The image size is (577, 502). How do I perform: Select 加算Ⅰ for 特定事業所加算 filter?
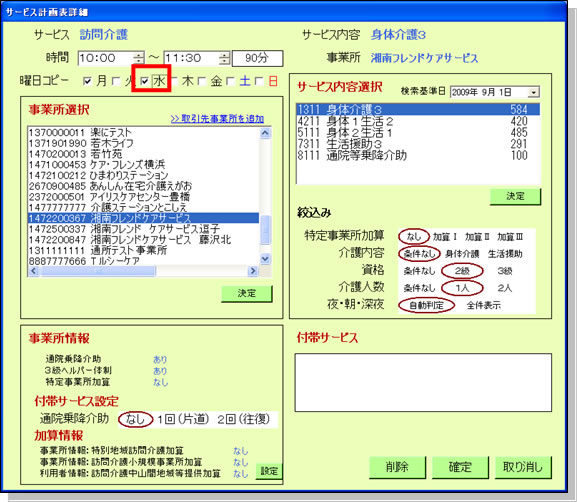tap(445, 237)
